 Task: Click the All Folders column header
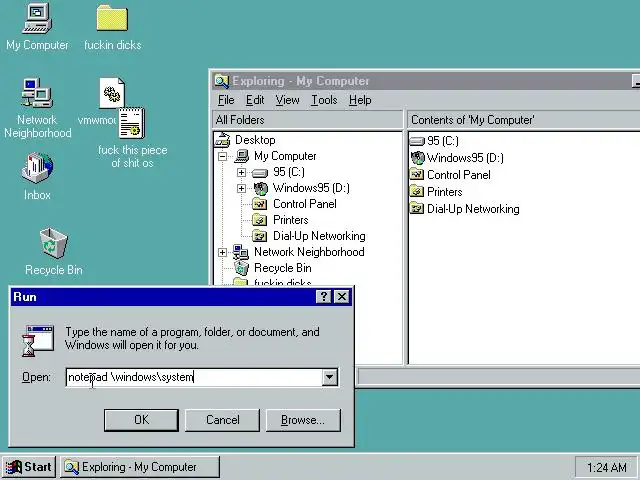pos(307,120)
